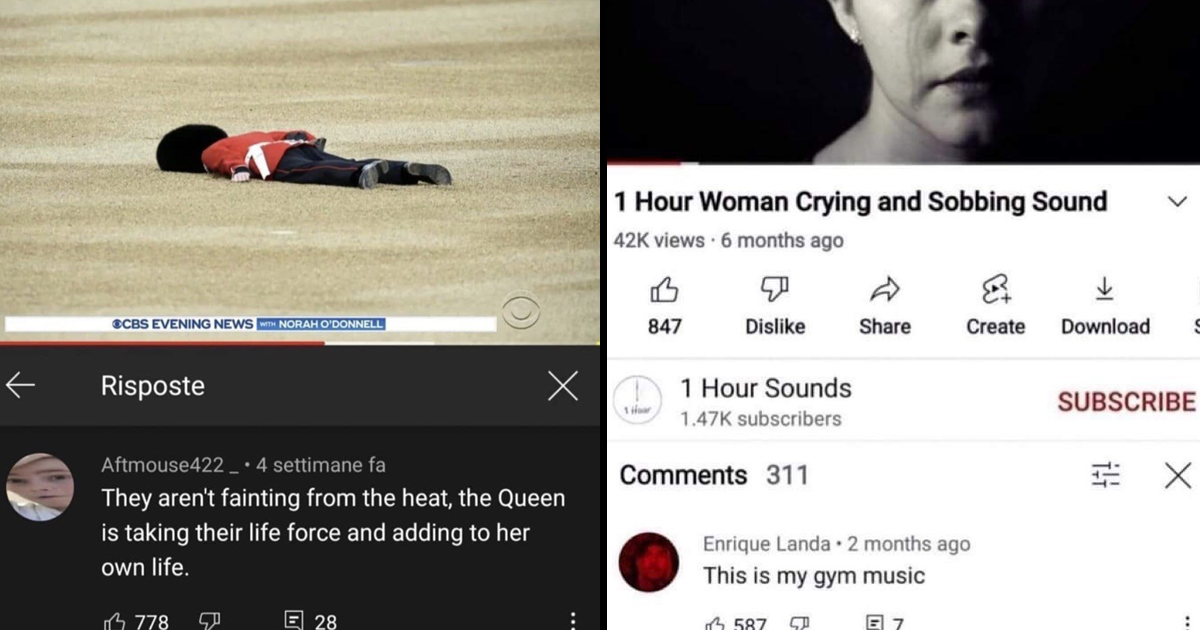Open the 28 replies on the Queen comment
Screen dimensions: 1200x630
pos(311,621)
